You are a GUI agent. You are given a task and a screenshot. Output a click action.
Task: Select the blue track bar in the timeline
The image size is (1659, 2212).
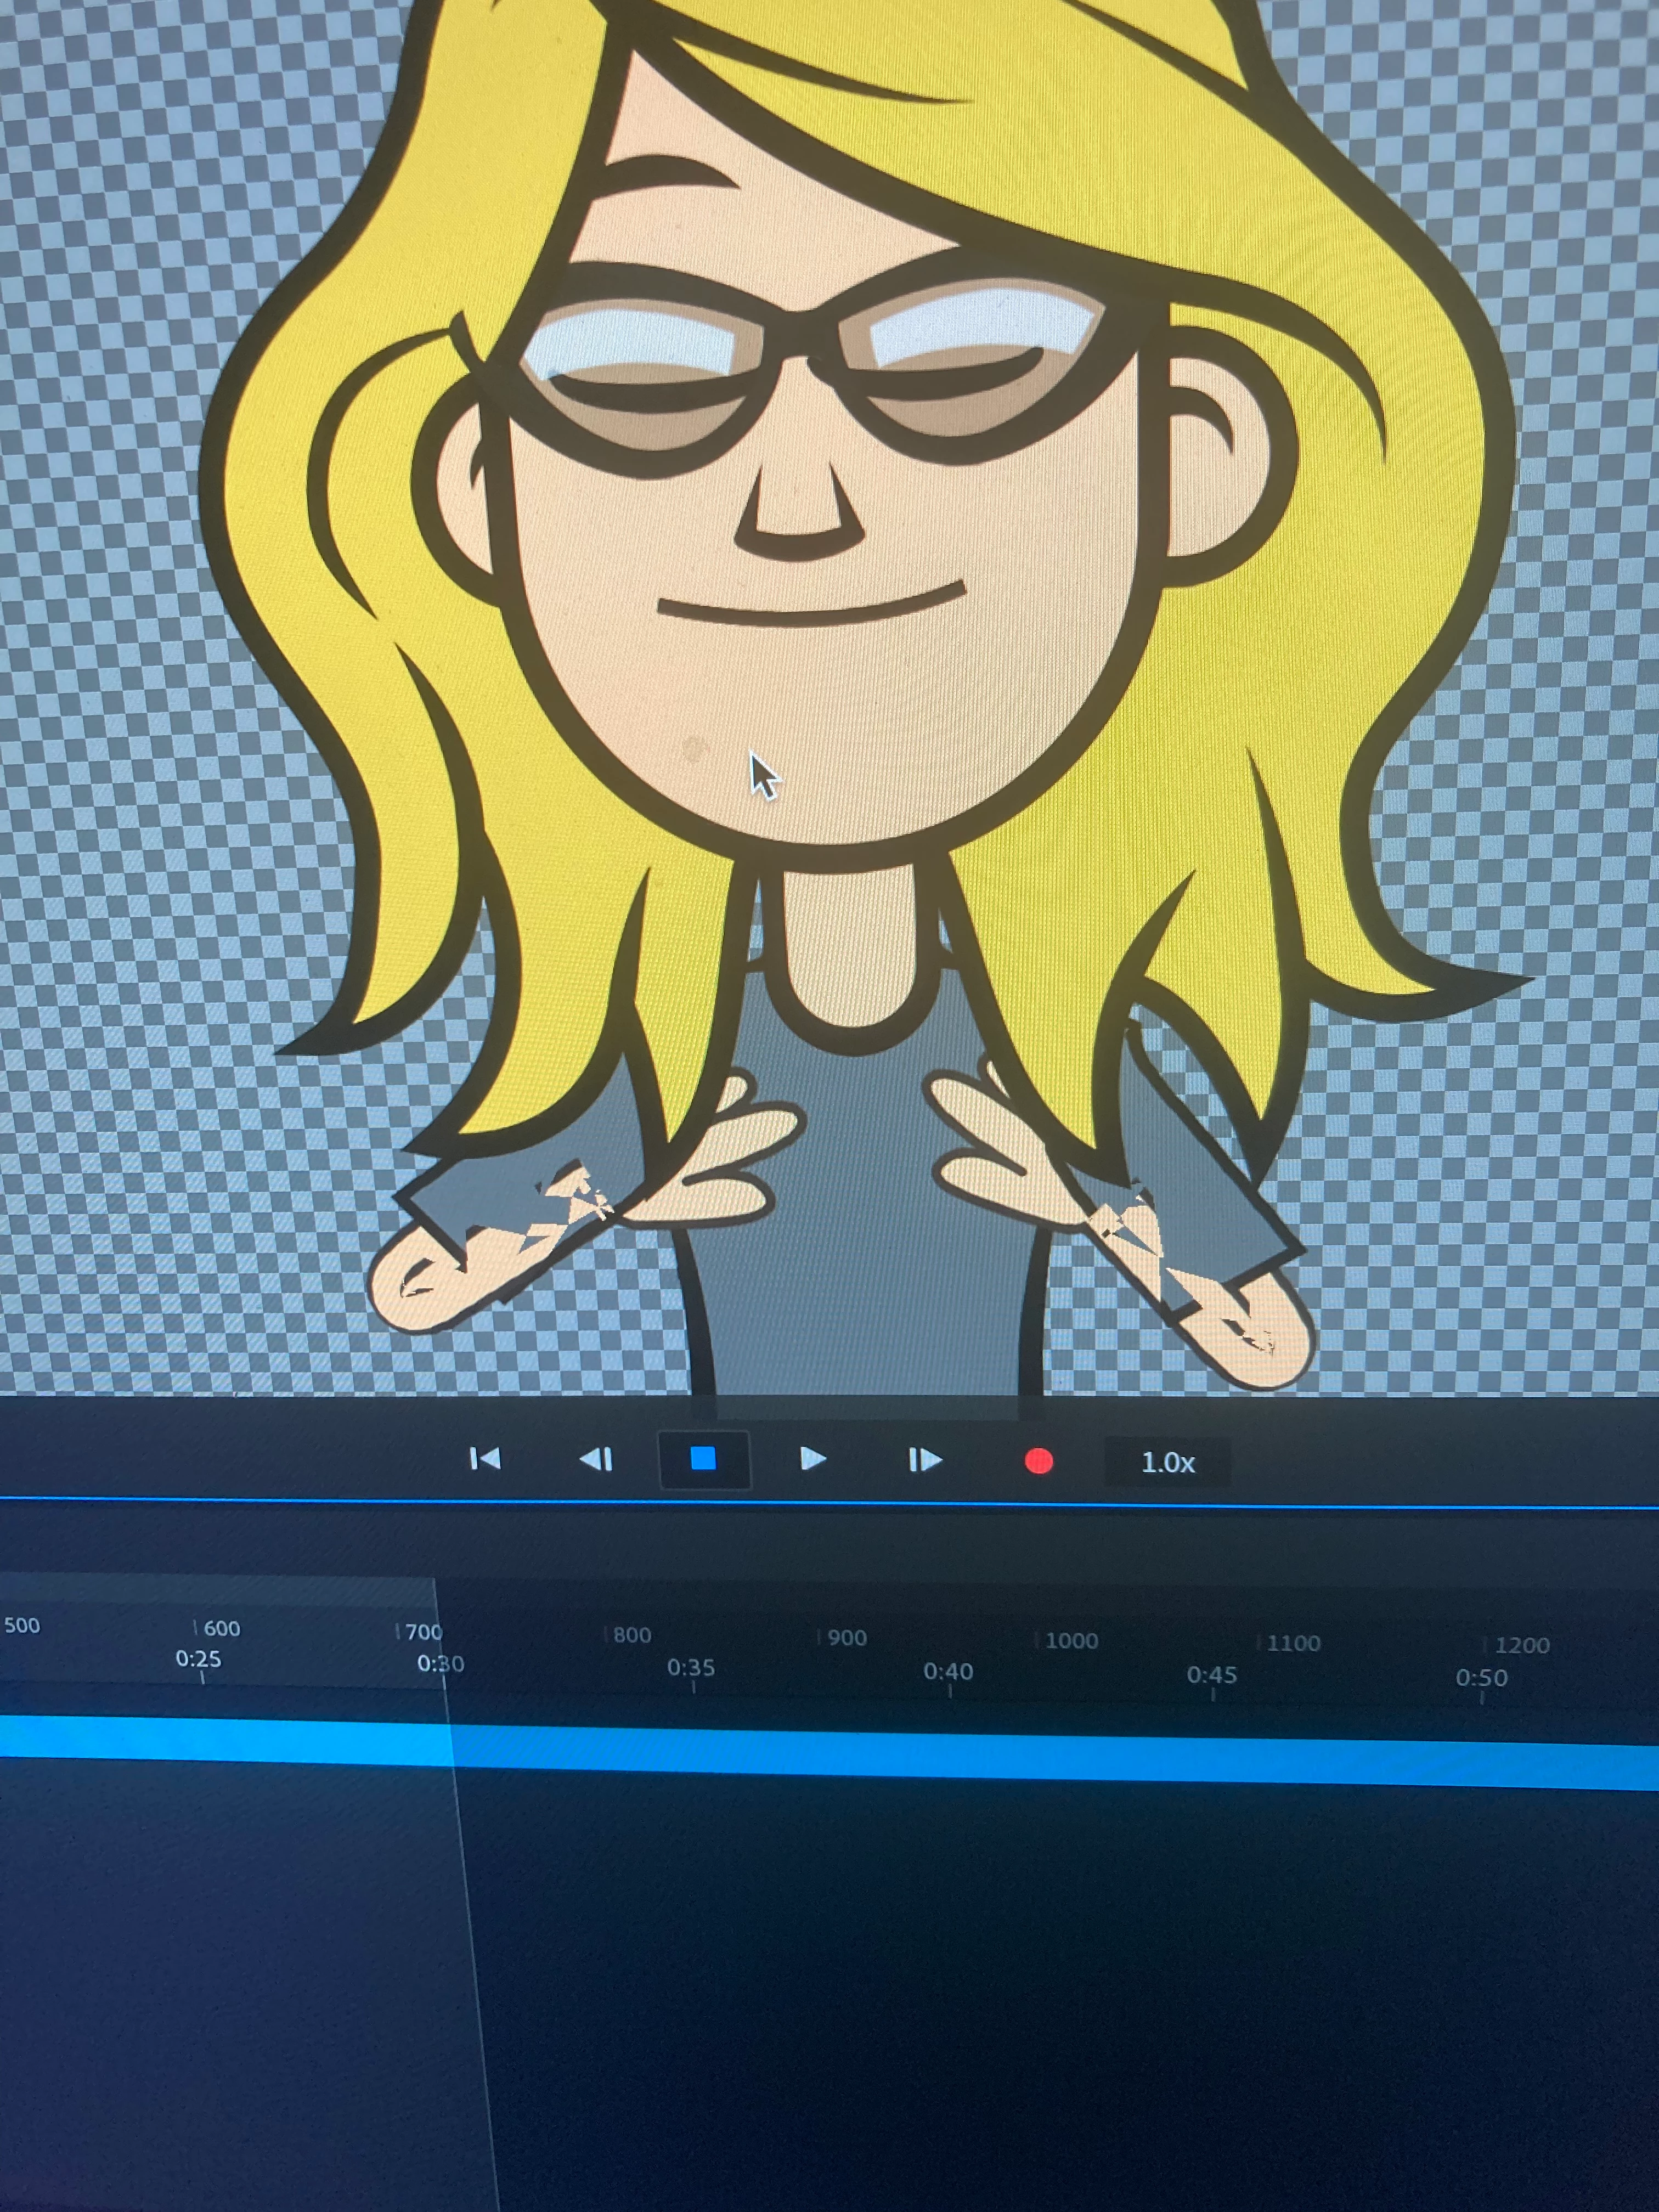click(900, 1756)
